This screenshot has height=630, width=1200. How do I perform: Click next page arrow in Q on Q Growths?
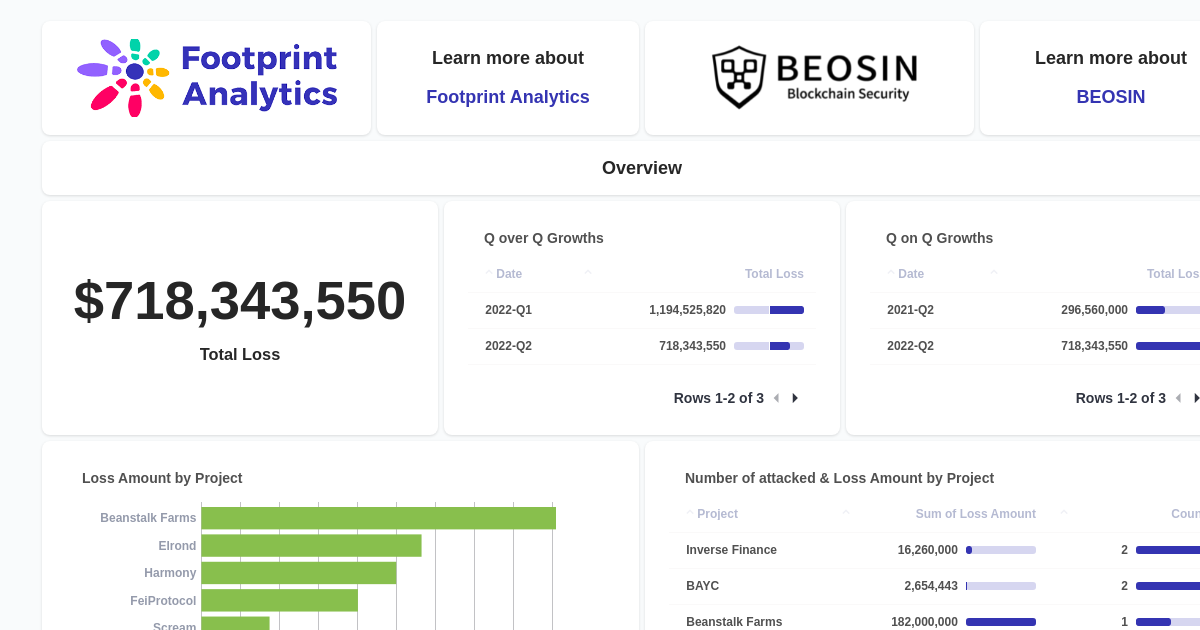click(x=1197, y=398)
